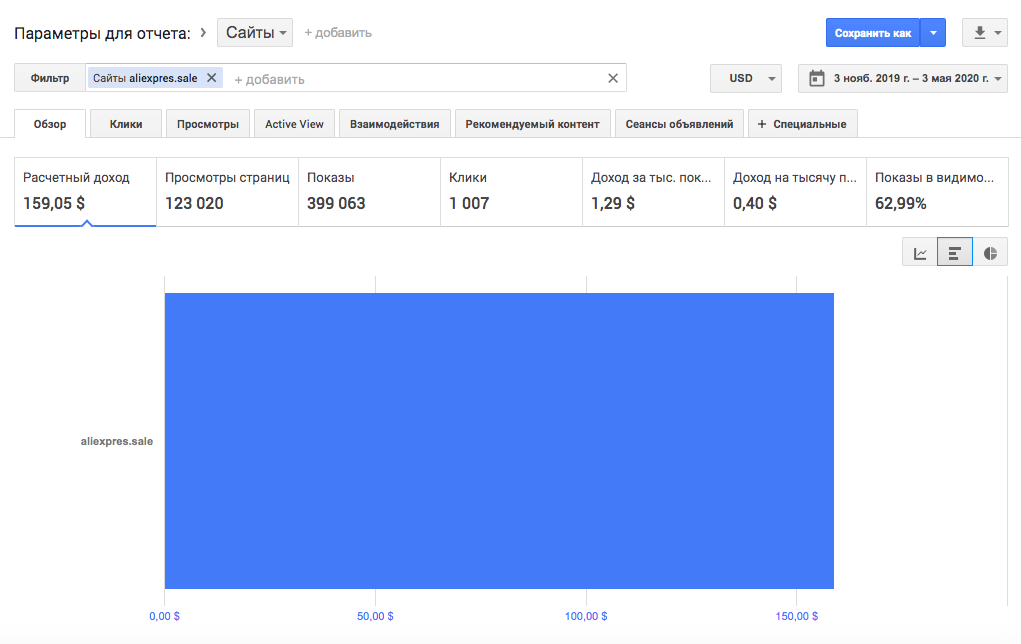Click the aliexpres.sale axis label
The image size is (1021, 644).
point(117,441)
